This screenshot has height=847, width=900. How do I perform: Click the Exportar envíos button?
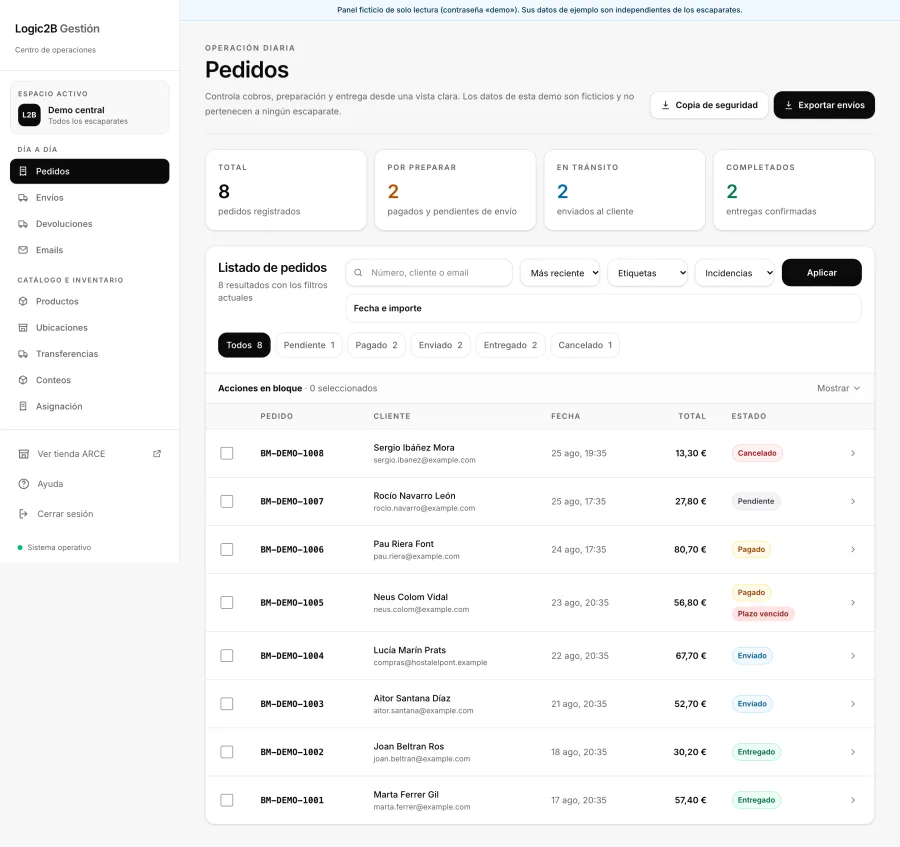pyautogui.click(x=824, y=105)
